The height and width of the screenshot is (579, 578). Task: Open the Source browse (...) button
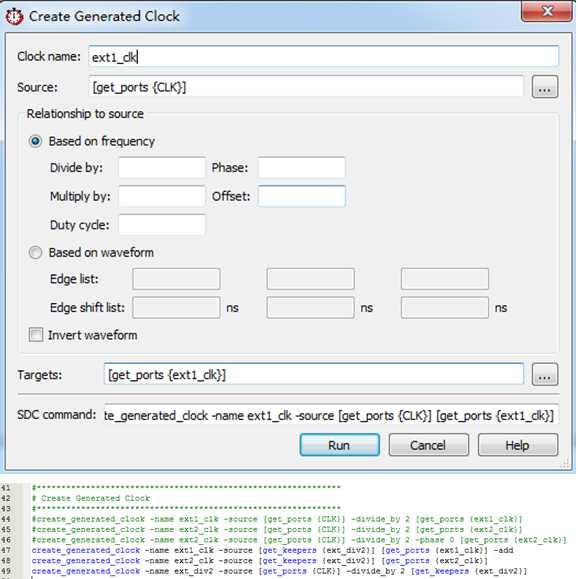pyautogui.click(x=544, y=87)
